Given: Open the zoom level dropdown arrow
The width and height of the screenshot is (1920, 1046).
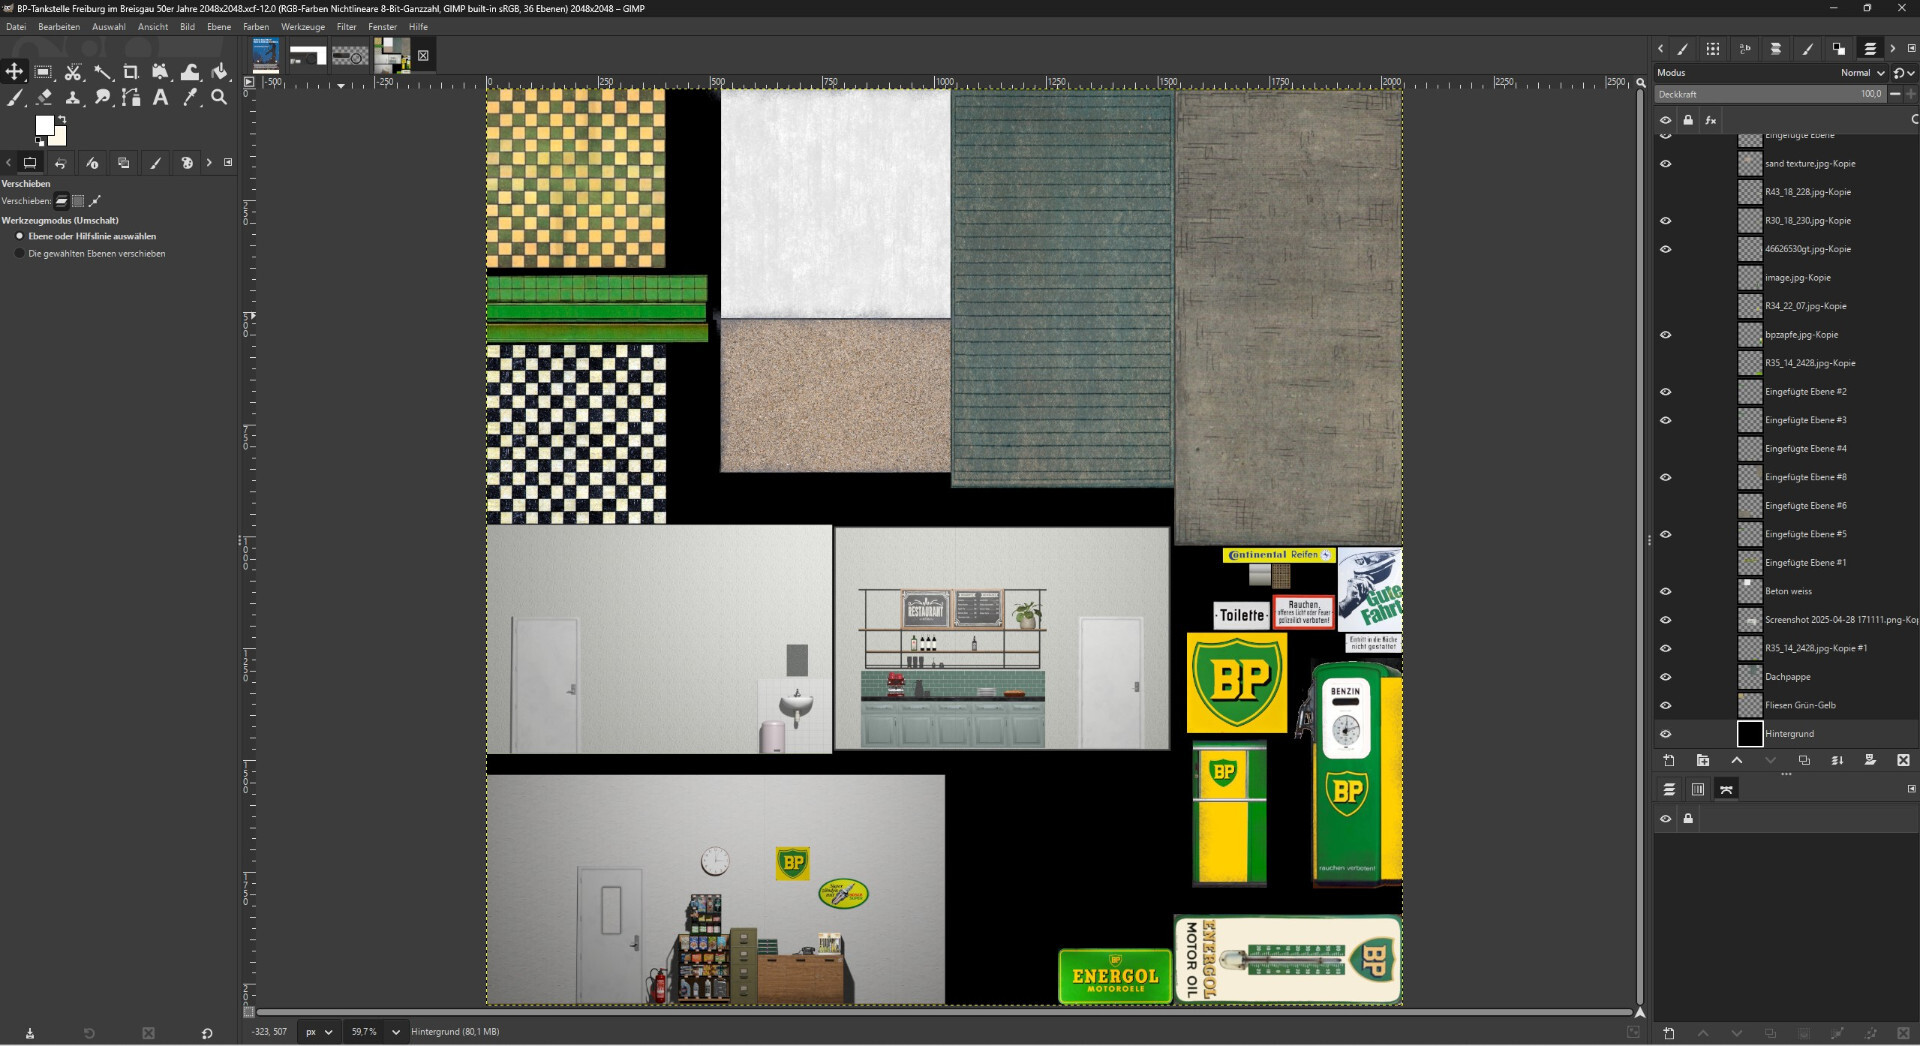Looking at the screenshot, I should 396,1032.
